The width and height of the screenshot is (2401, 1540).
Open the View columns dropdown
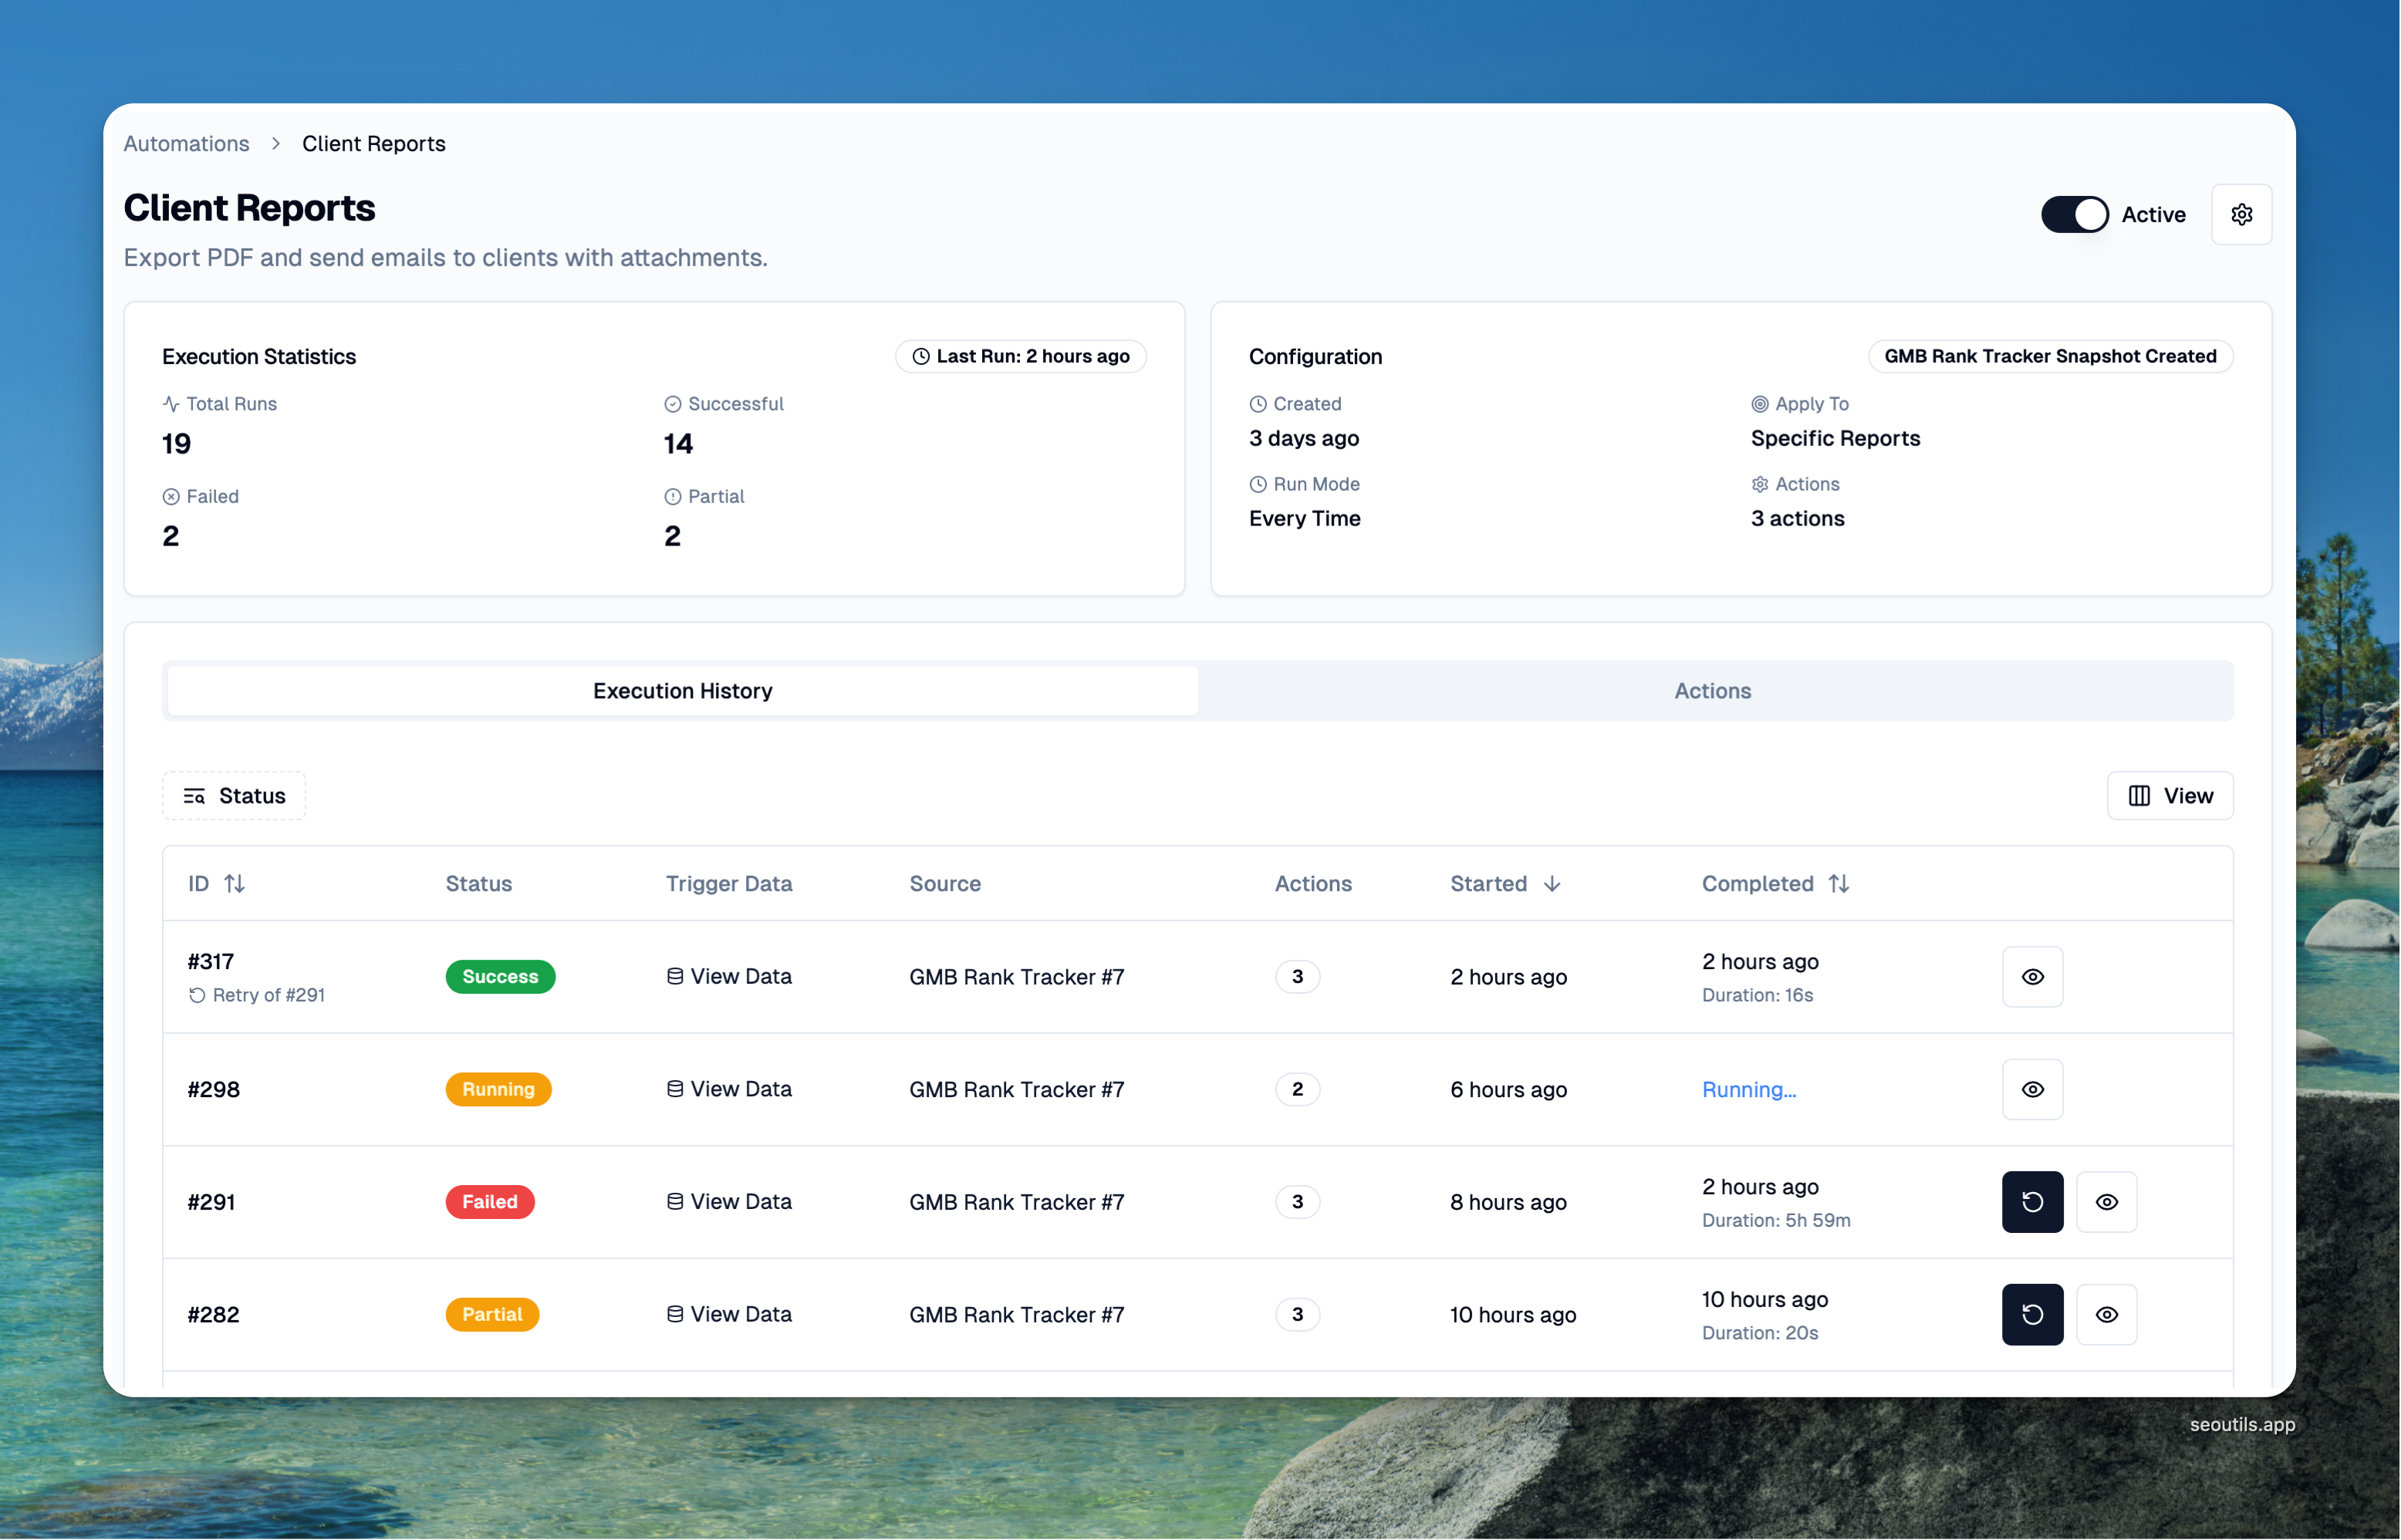2169,795
